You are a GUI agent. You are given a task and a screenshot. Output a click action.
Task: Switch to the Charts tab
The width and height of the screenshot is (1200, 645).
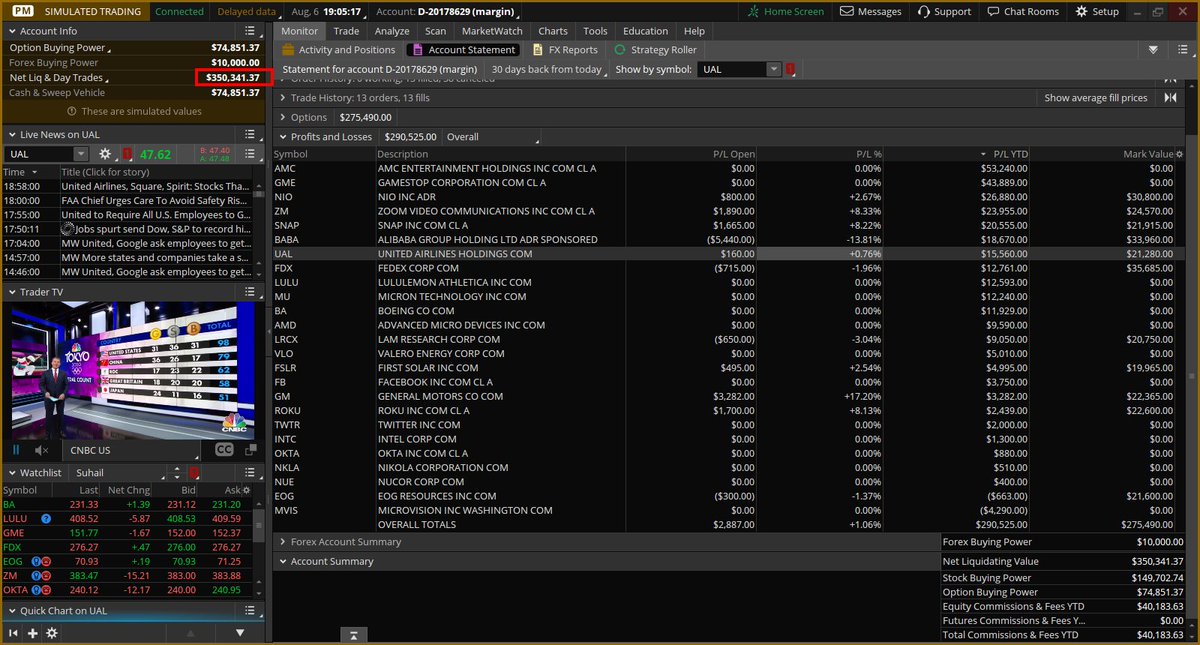click(552, 31)
